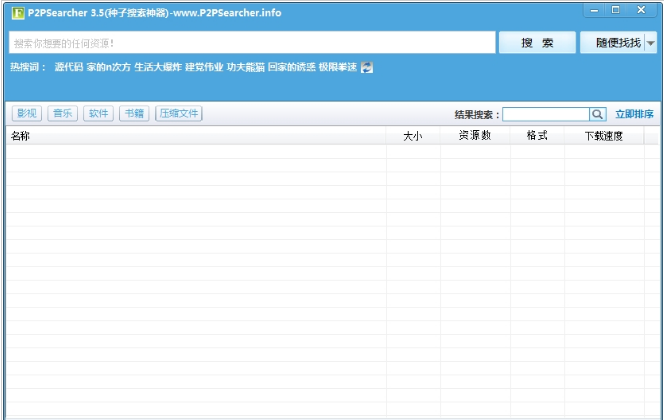Focus the 结果搜索 input field
This screenshot has width=664, height=420.
point(546,114)
